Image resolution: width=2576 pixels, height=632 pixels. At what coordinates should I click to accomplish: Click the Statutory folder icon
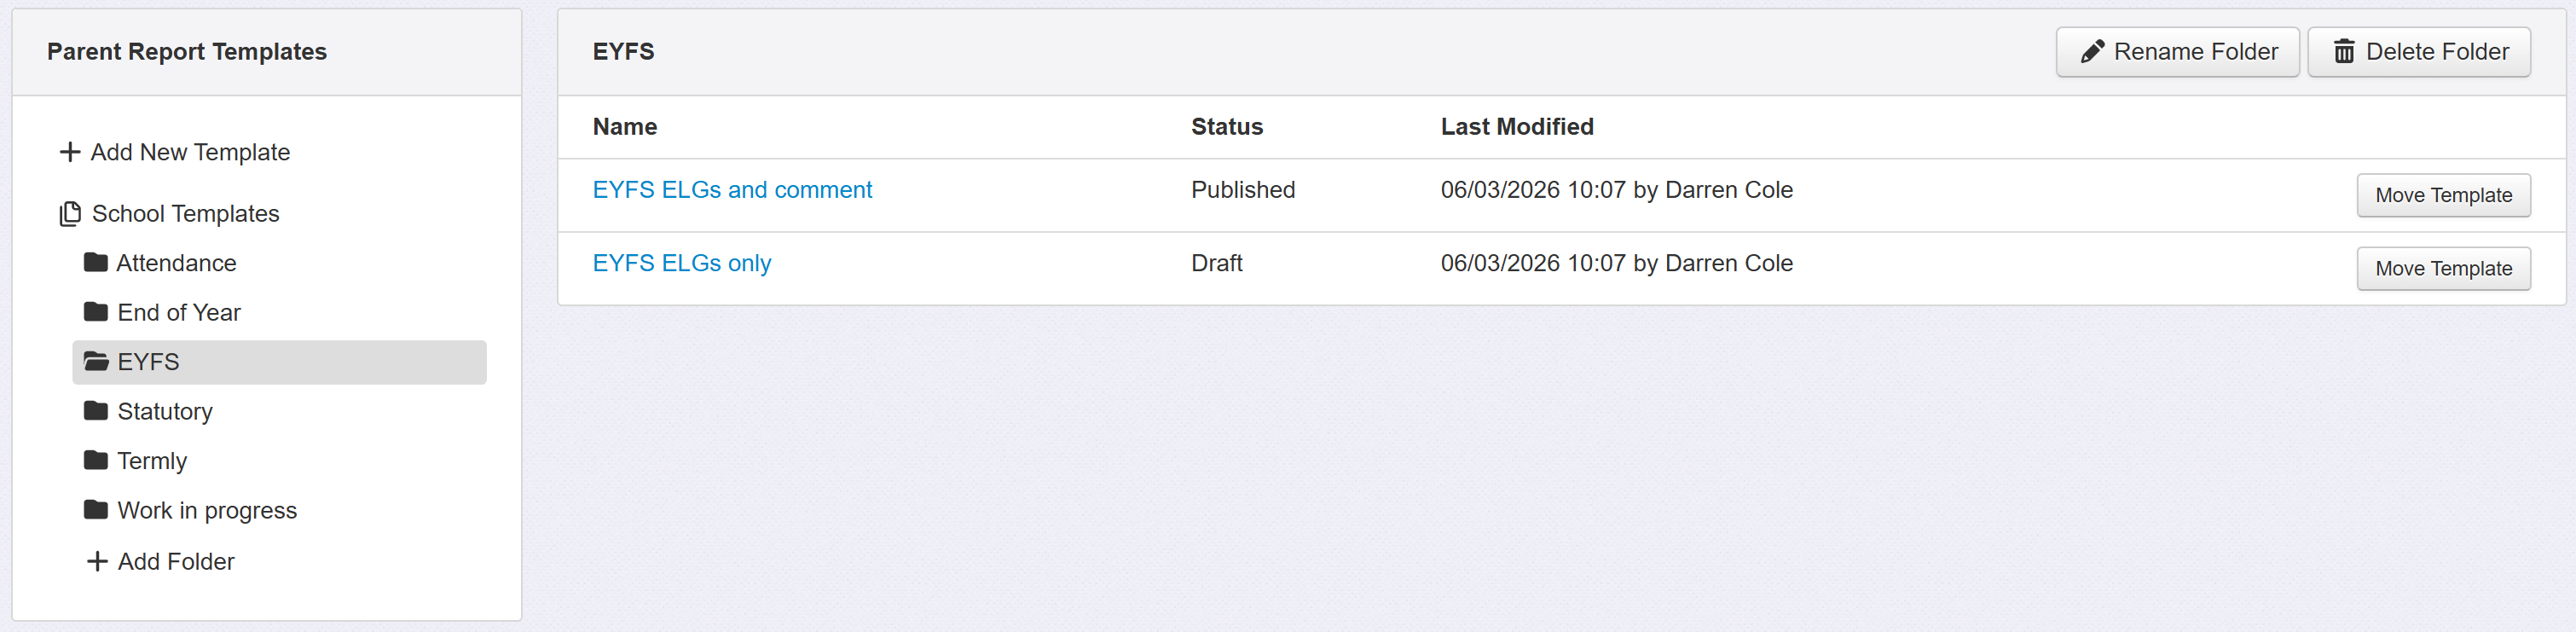pos(96,411)
